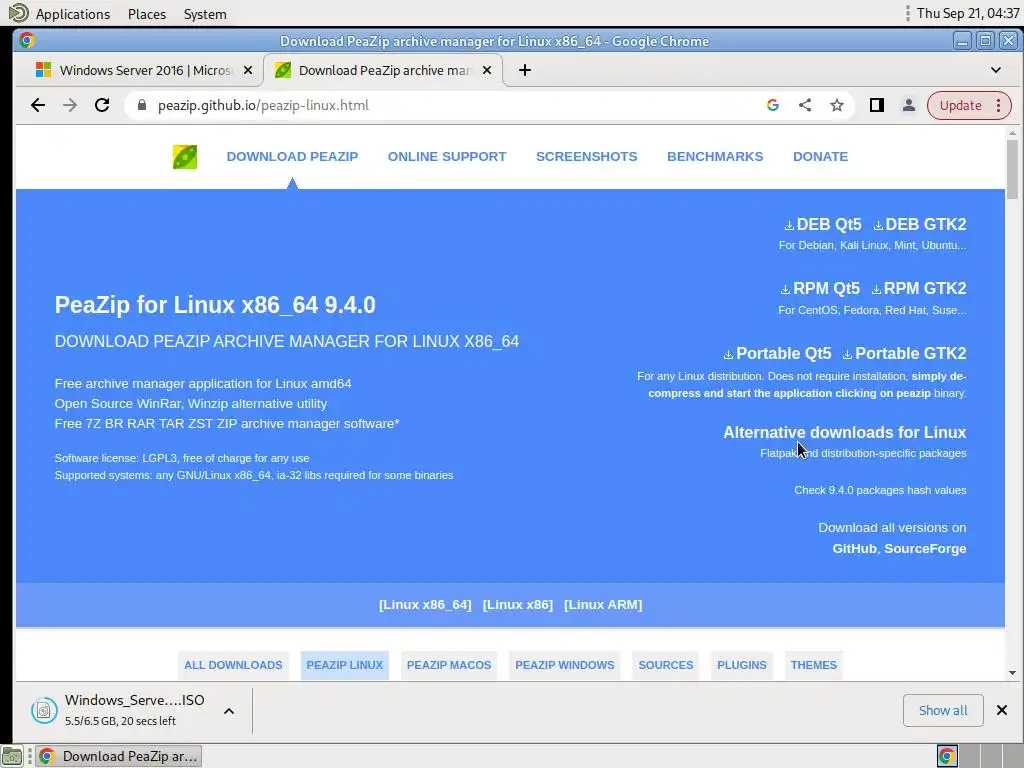
Task: Download the DEB GTK2 package
Action: pos(920,225)
